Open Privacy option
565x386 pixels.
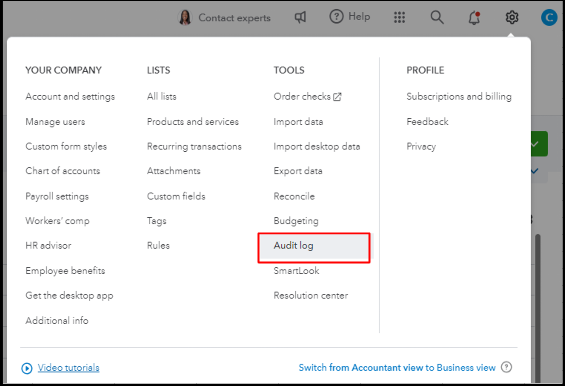click(x=421, y=147)
